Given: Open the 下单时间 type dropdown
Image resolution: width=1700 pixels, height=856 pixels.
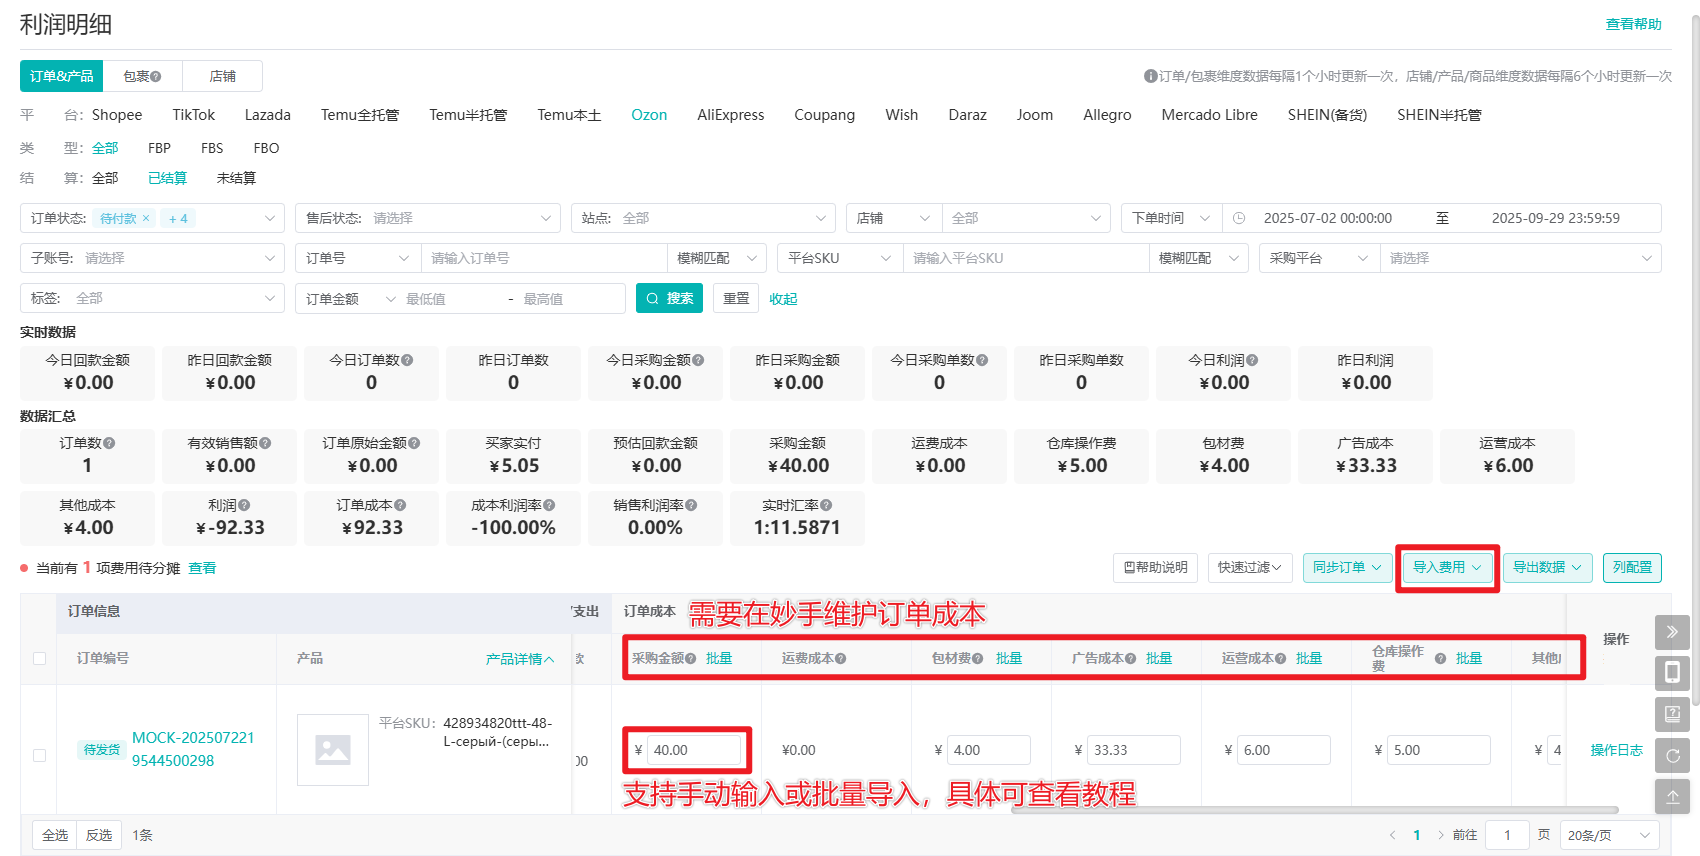Looking at the screenshot, I should click(x=1171, y=218).
